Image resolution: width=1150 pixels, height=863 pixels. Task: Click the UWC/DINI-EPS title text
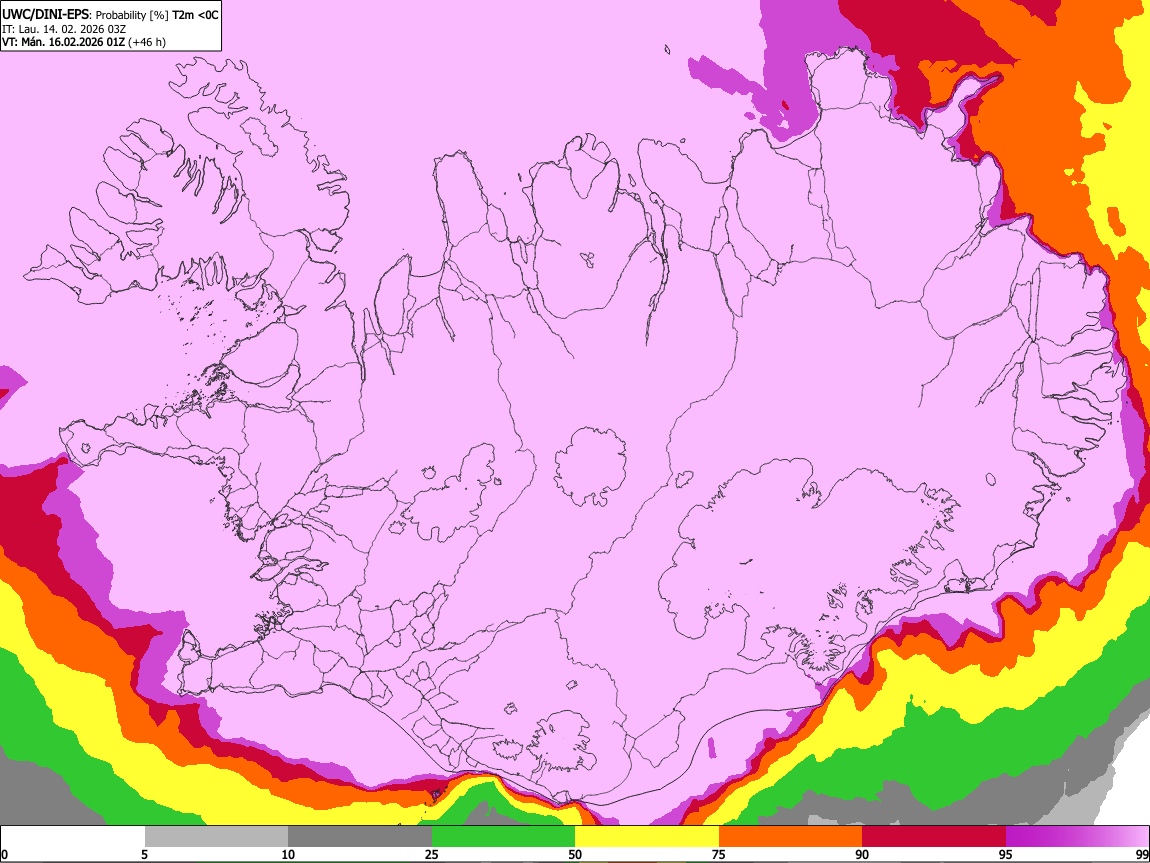(x=45, y=15)
